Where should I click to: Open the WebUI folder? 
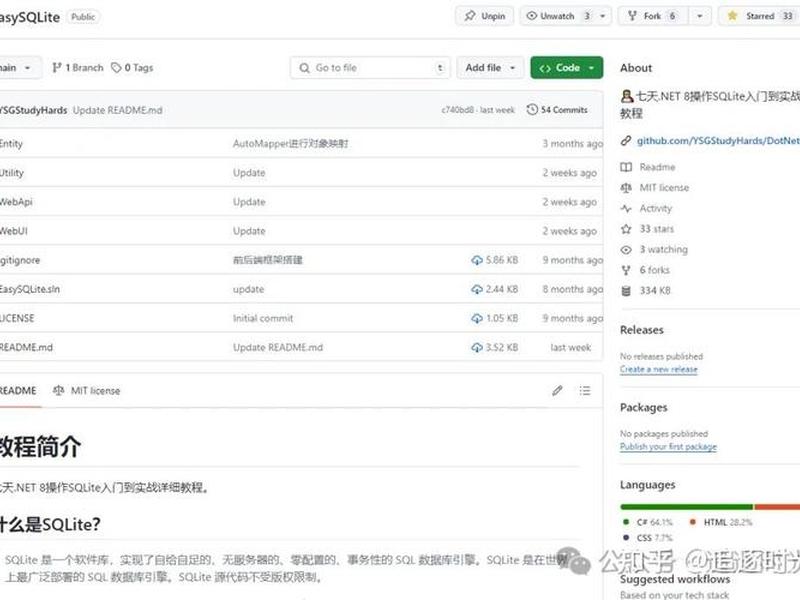pos(14,231)
